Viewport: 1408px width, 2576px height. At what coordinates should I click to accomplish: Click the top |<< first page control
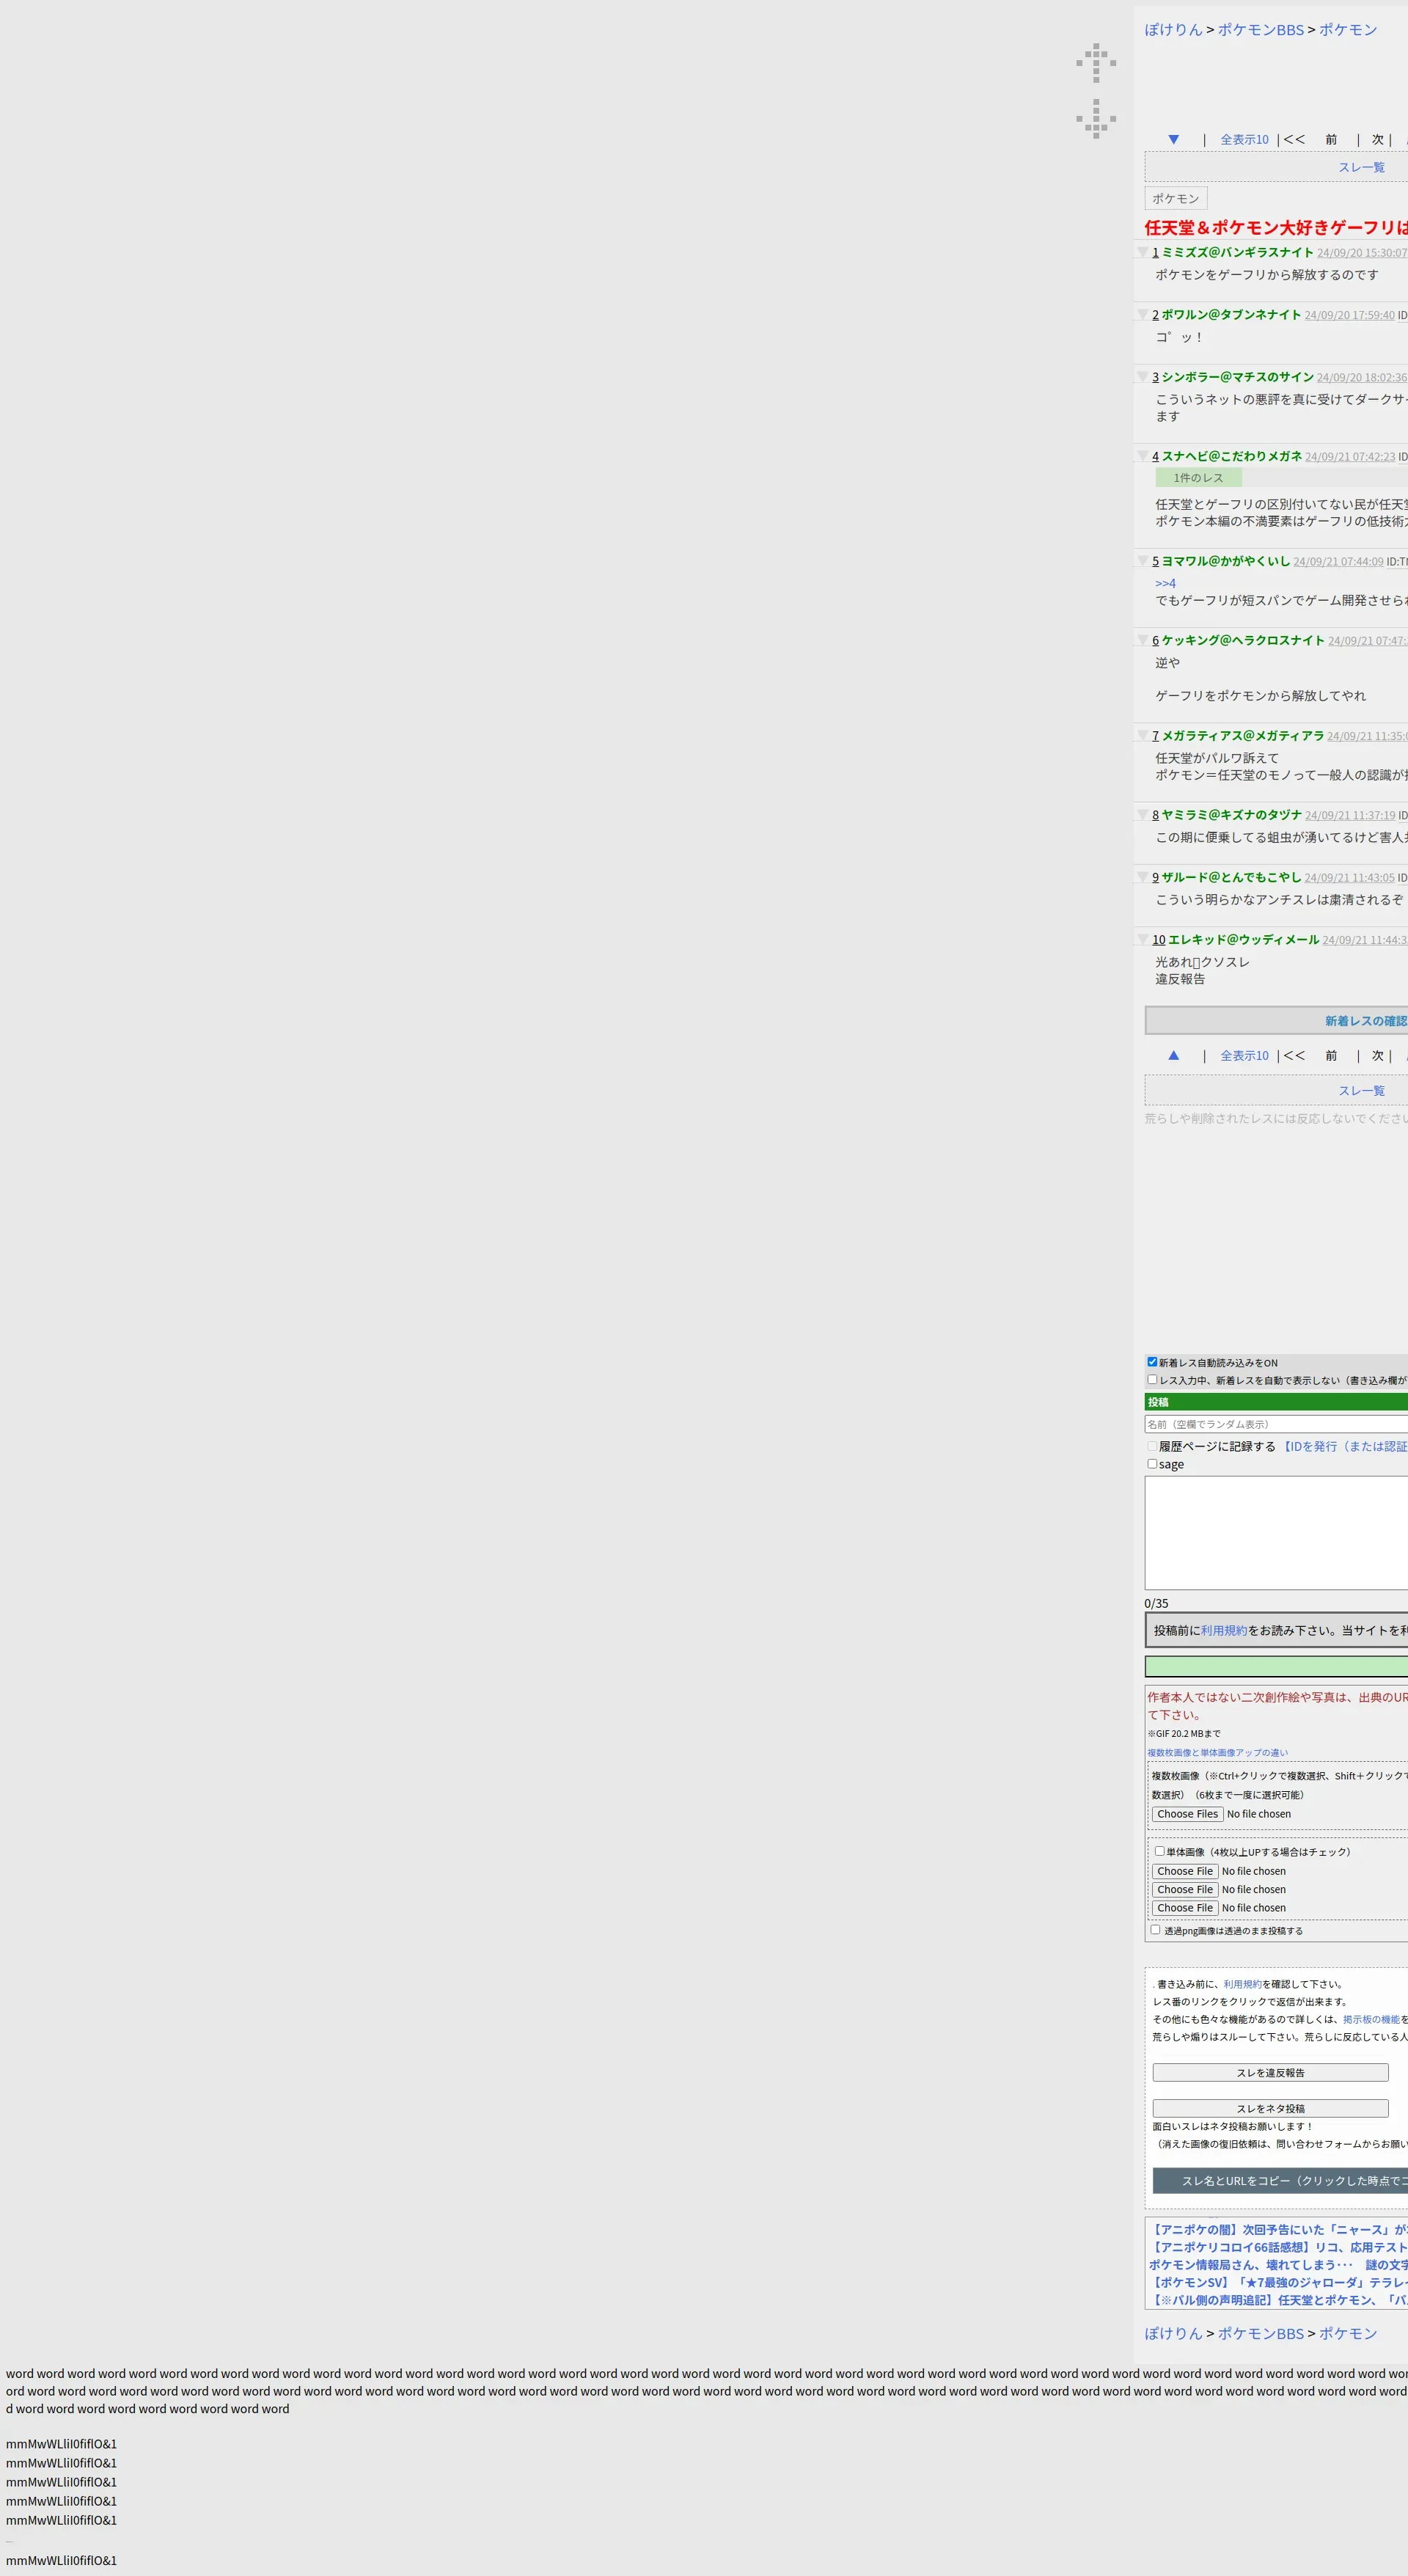click(x=1291, y=140)
